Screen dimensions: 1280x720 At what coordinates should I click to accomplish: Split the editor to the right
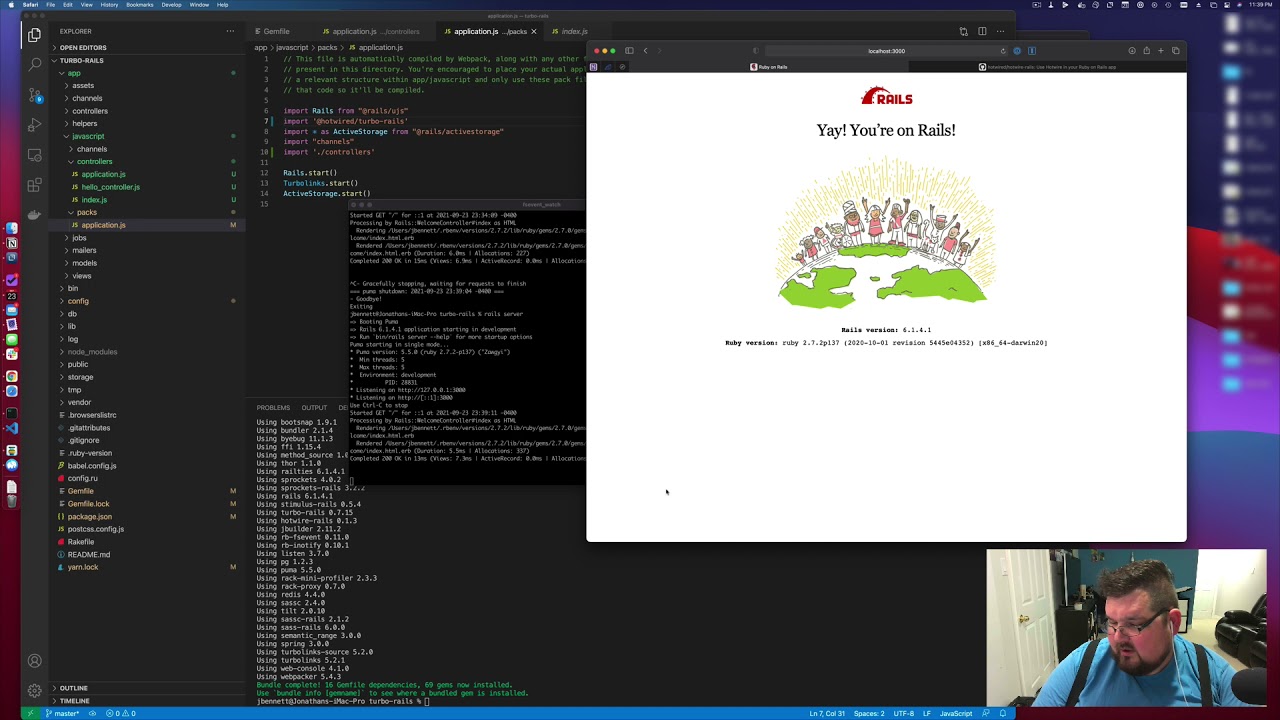[x=982, y=31]
